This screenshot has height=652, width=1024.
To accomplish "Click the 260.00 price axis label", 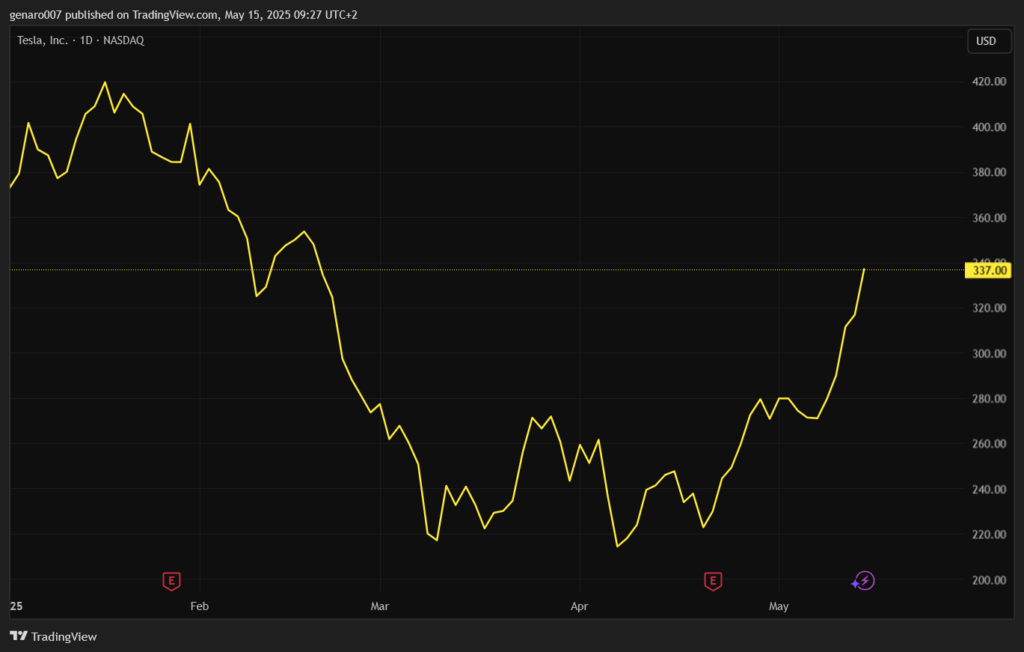I will [x=986, y=444].
